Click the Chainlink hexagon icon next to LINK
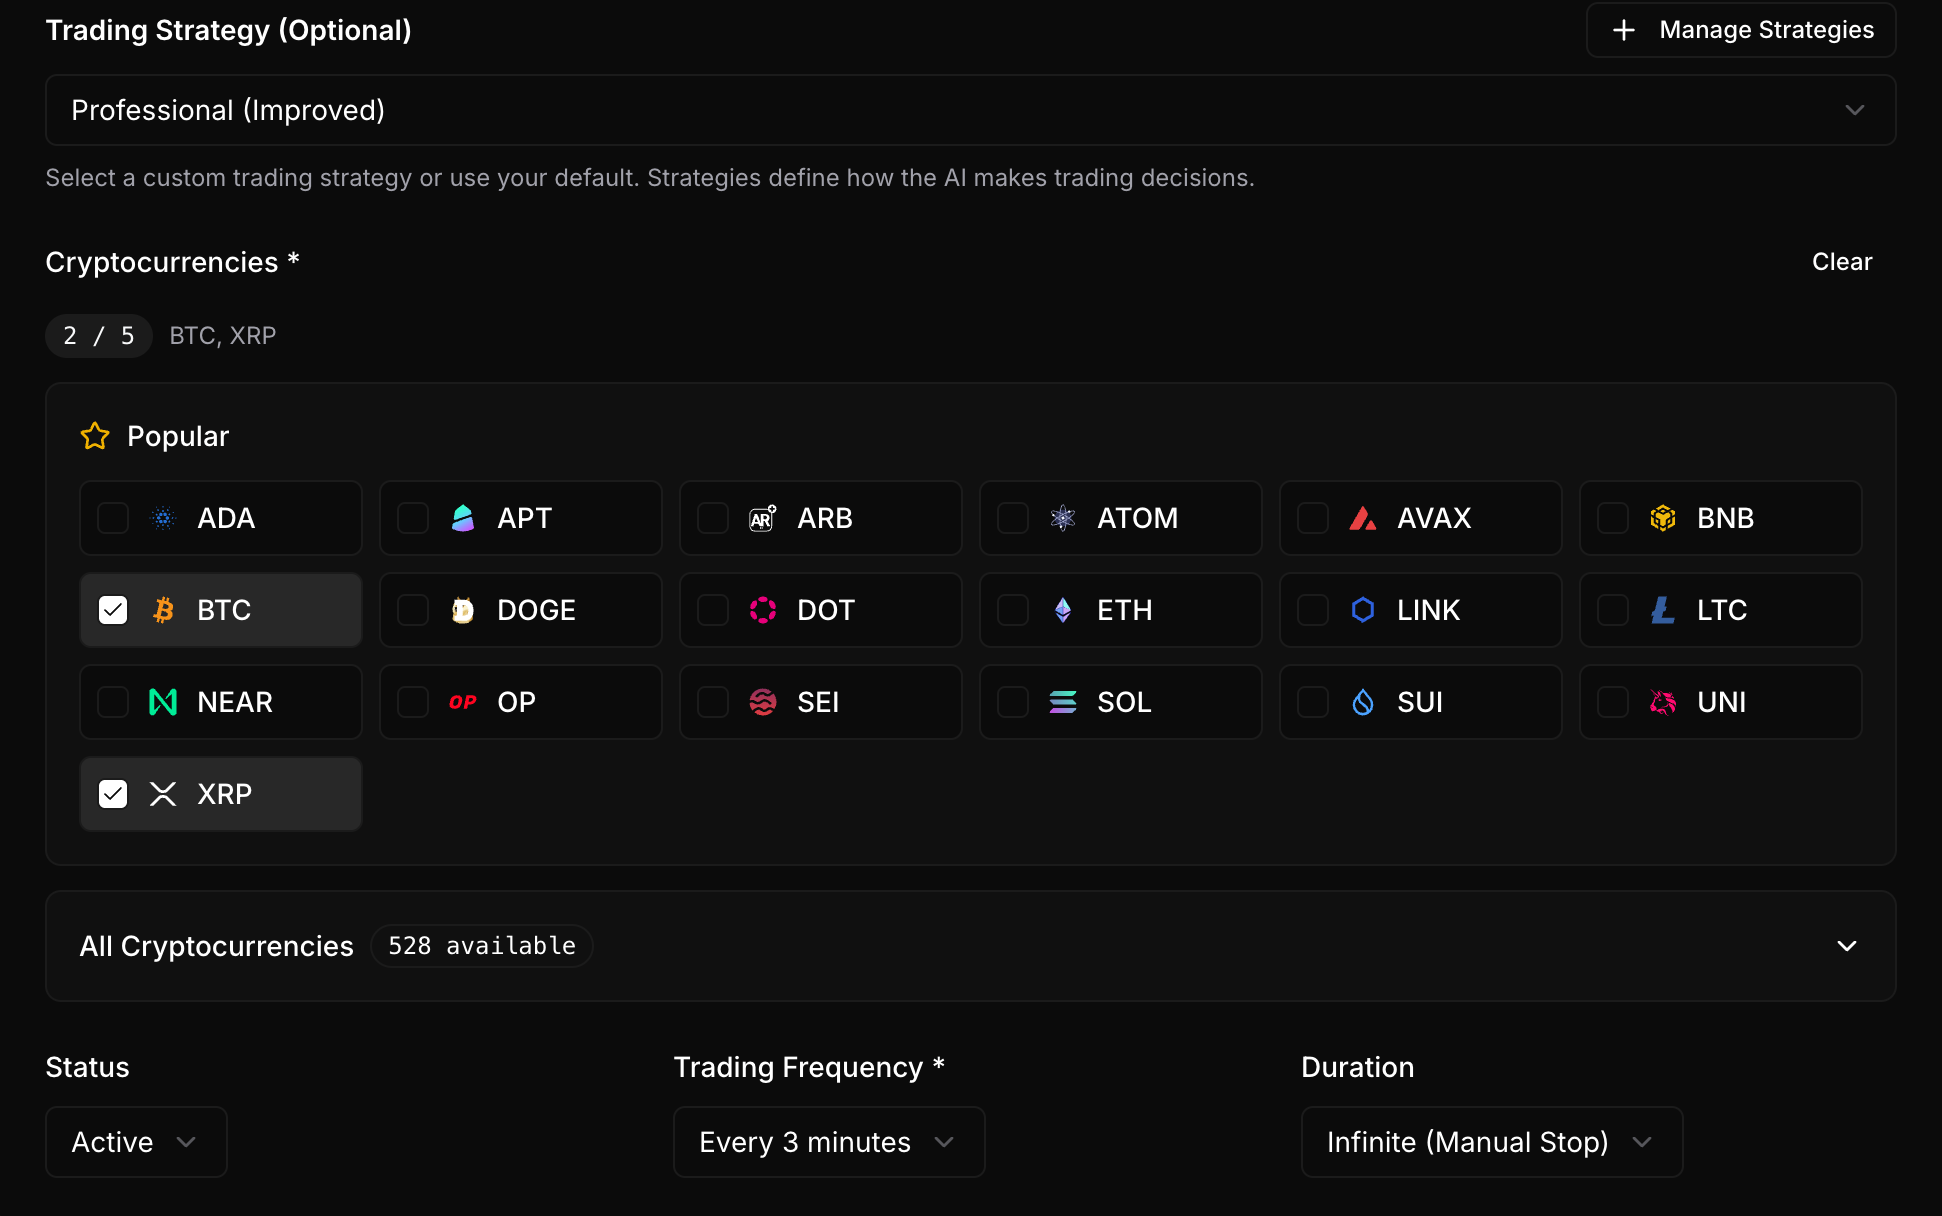This screenshot has height=1216, width=1942. (1362, 610)
